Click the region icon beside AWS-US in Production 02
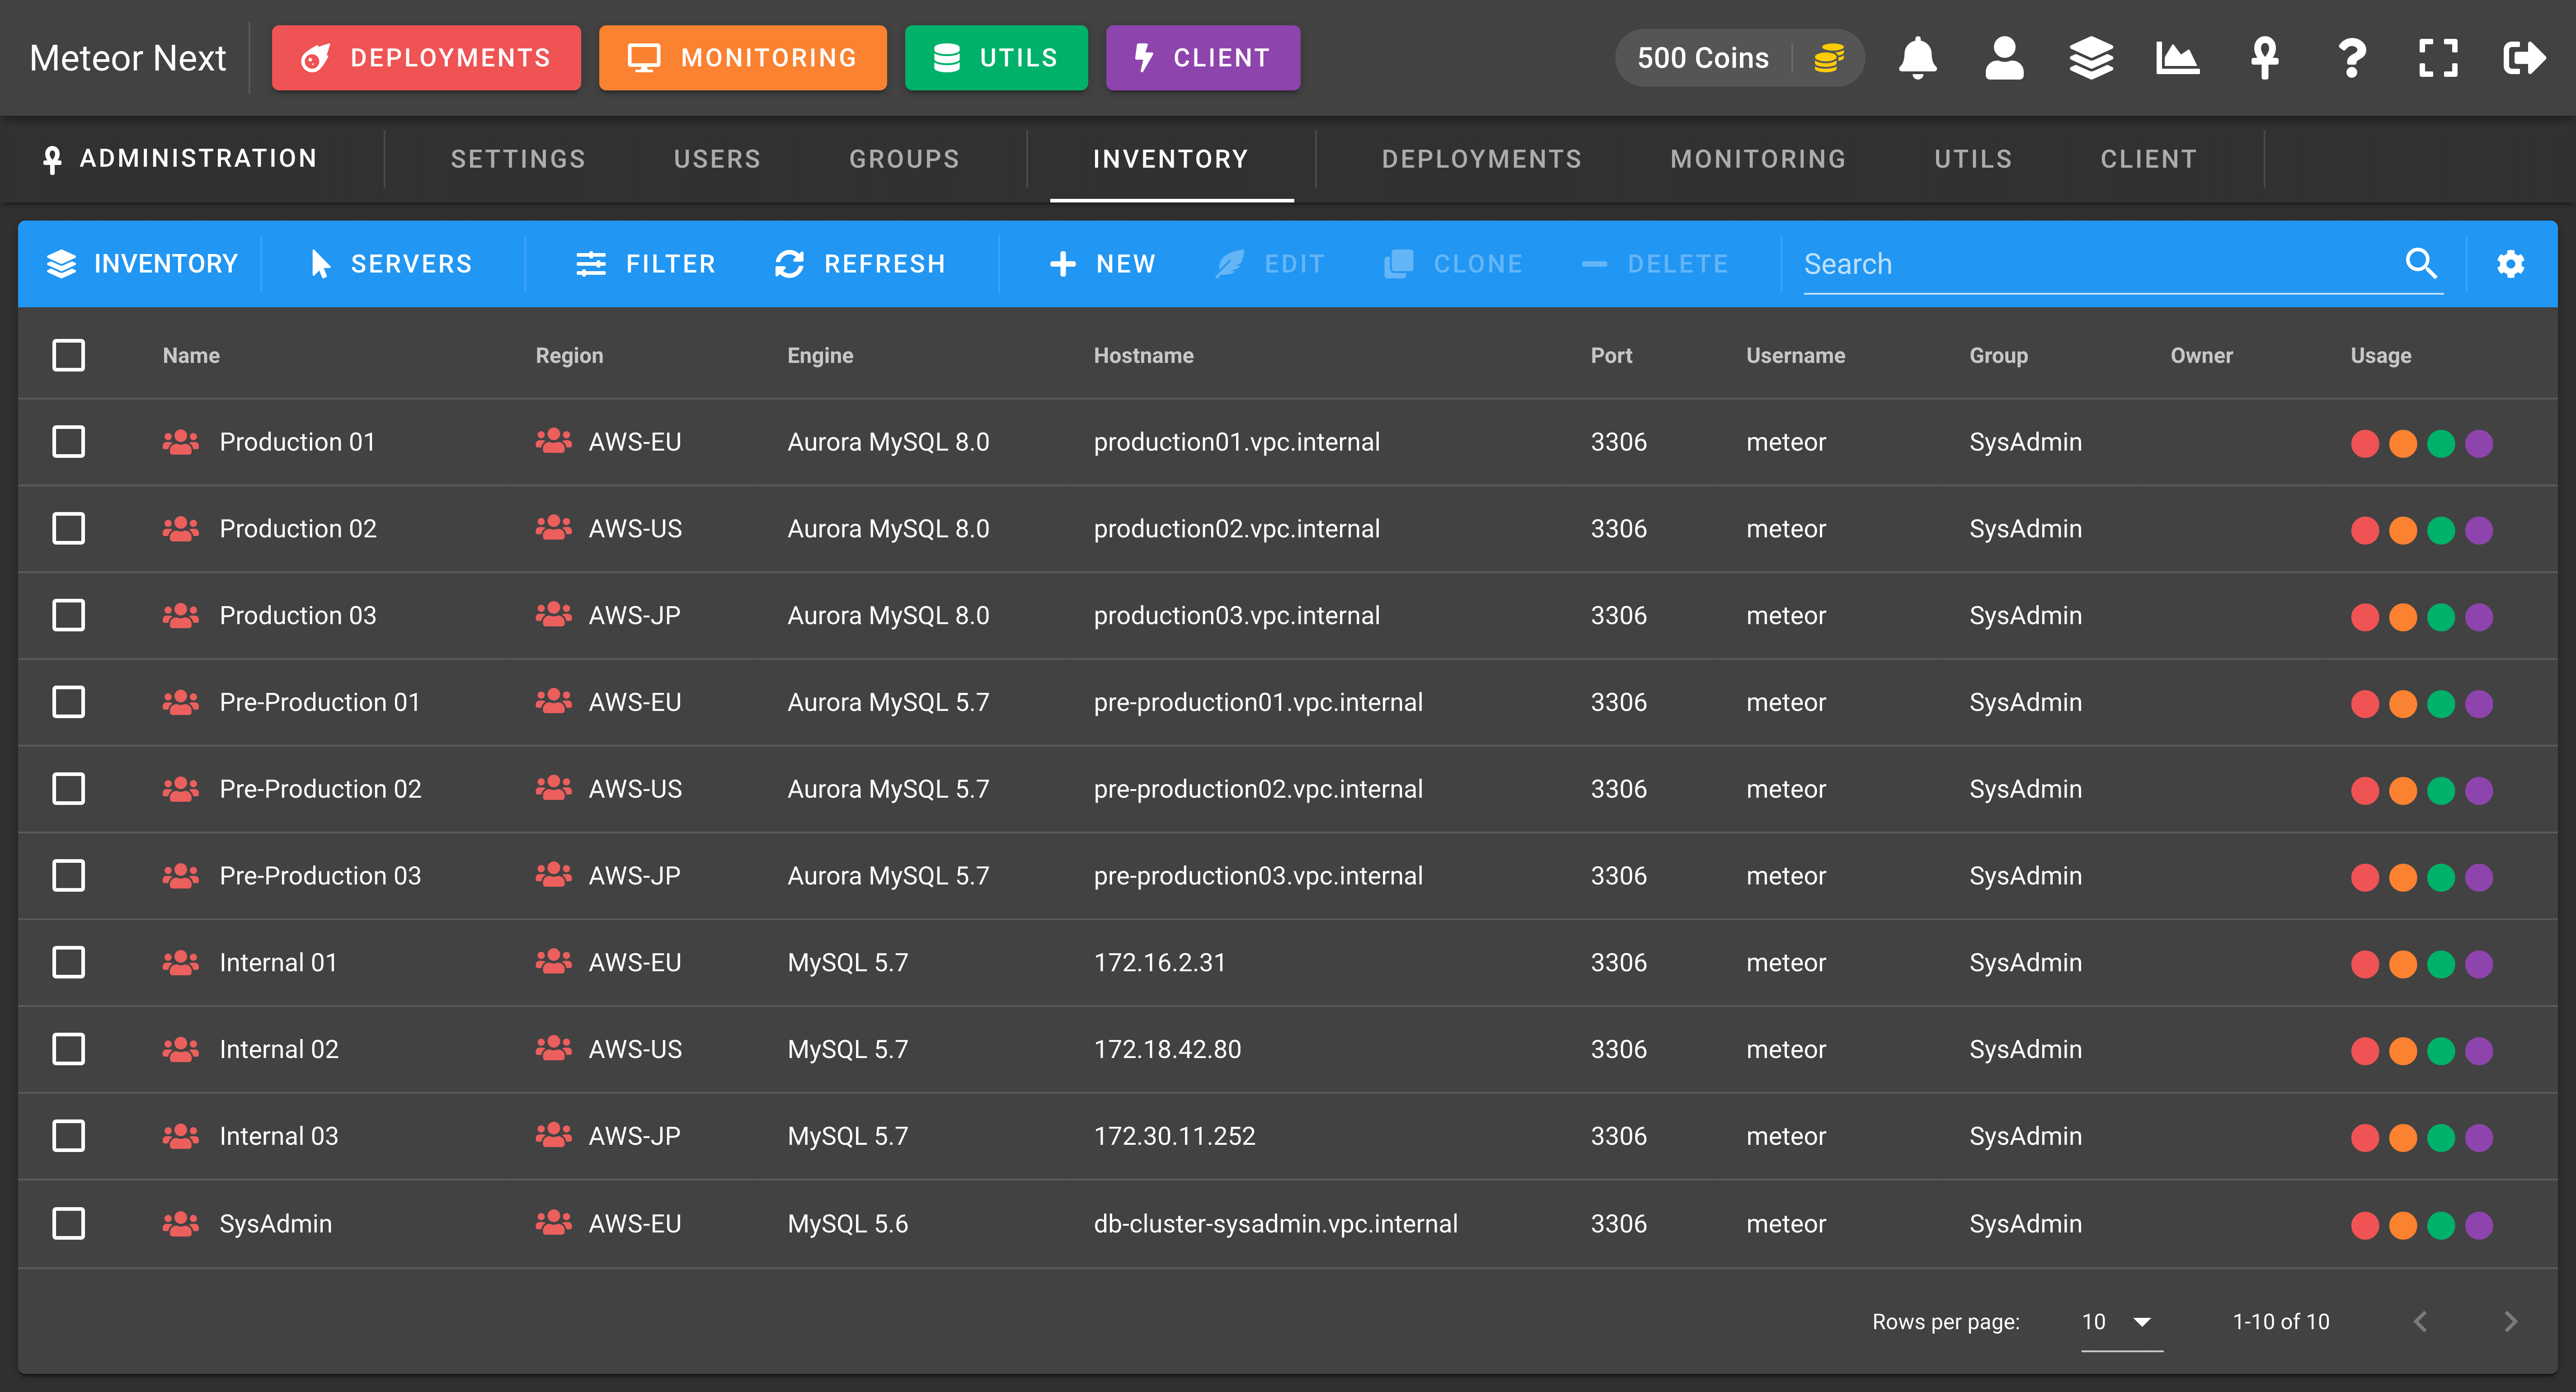The width and height of the screenshot is (2576, 1392). pyautogui.click(x=553, y=528)
